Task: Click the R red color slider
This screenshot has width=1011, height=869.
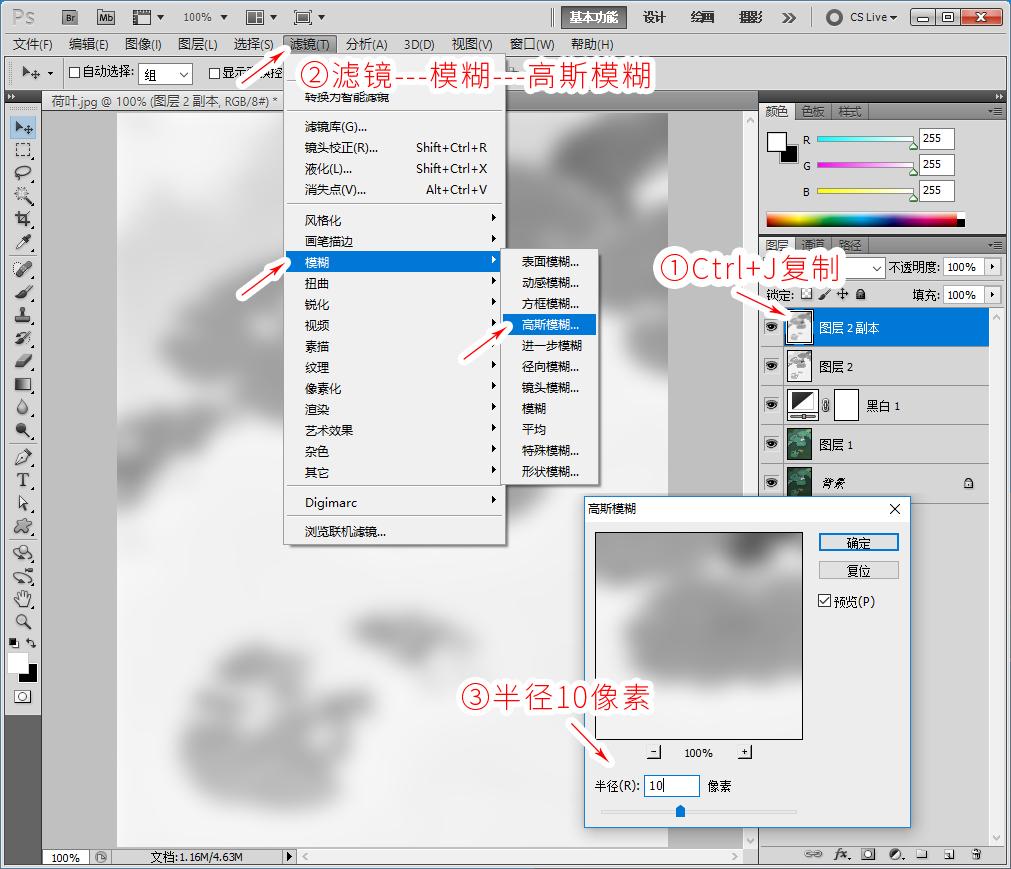Action: pyautogui.click(x=866, y=139)
